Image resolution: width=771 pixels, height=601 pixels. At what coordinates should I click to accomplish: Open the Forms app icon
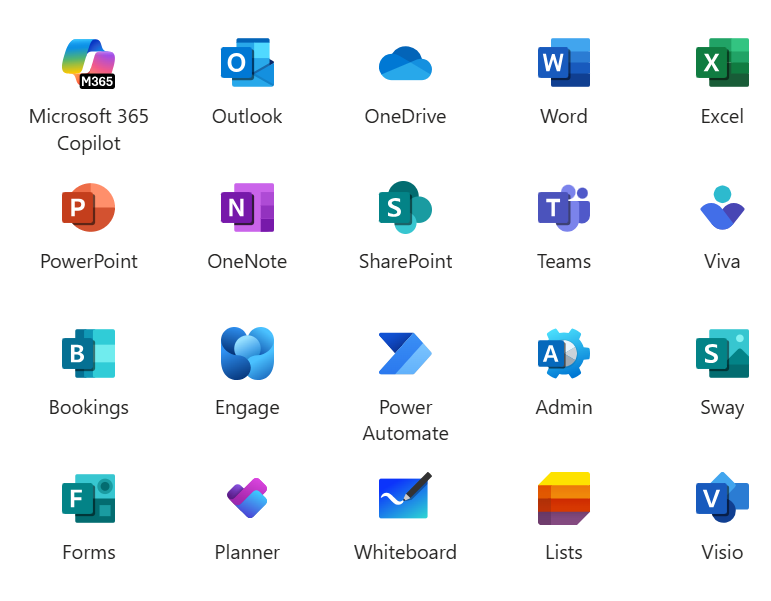coord(89,499)
